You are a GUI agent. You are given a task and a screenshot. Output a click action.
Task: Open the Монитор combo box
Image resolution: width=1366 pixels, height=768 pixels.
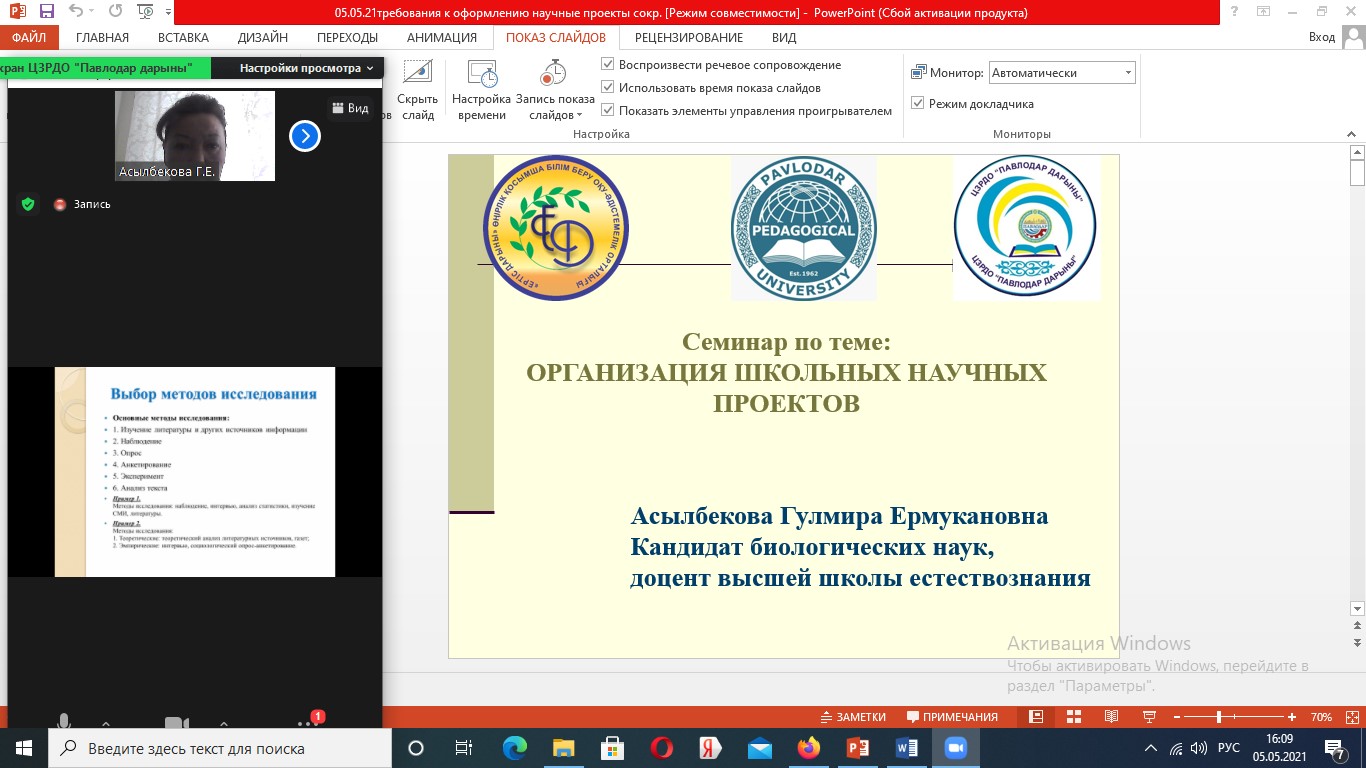[1062, 73]
